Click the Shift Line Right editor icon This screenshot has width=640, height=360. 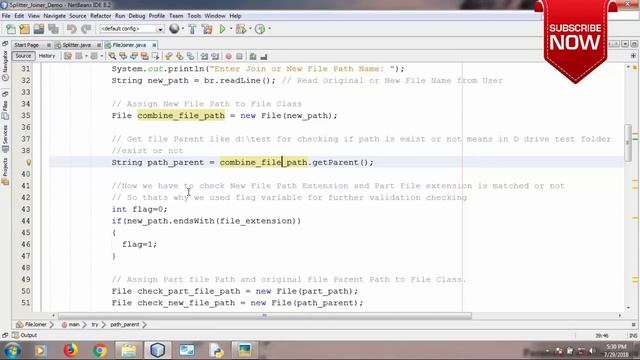[x=215, y=56]
